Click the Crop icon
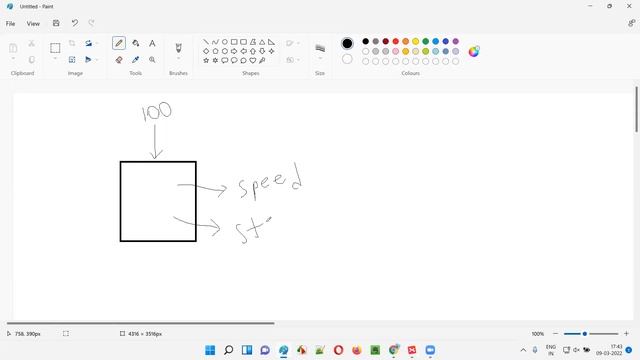 [72, 43]
